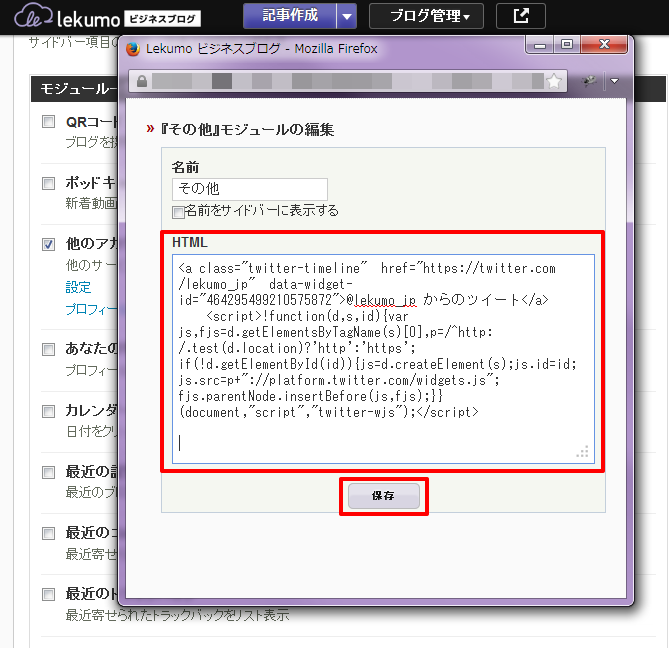Viewport: 669px width, 648px height.
Task: Open the 設定 link
Action: click(78, 287)
